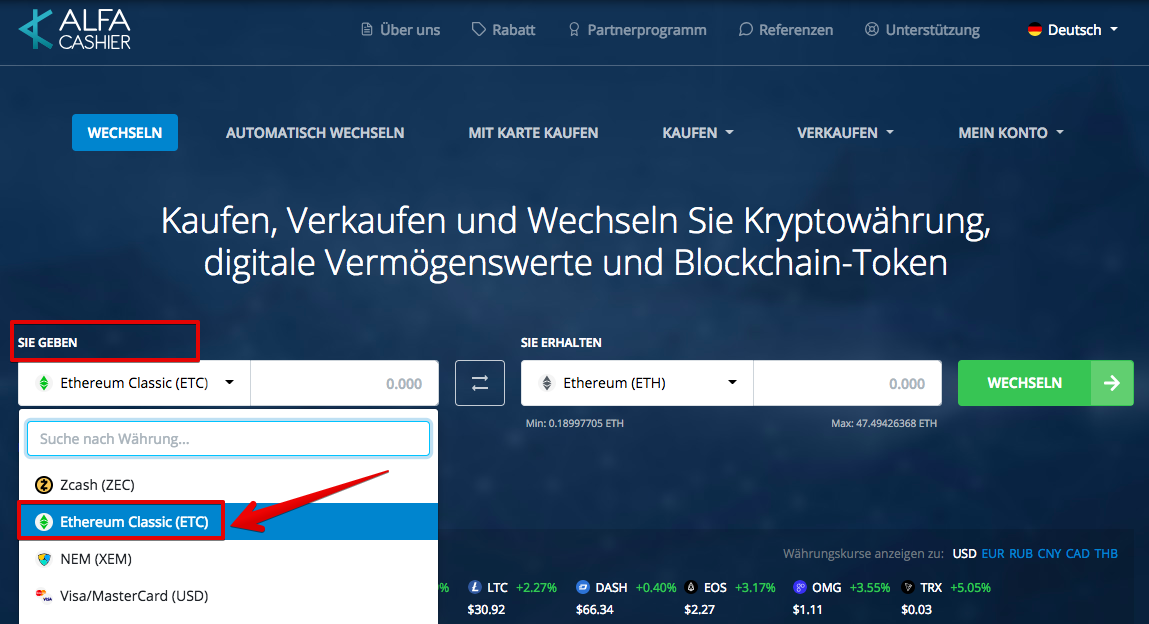Image resolution: width=1149 pixels, height=624 pixels.
Task: Click the speech bubble icon beside Referenzen
Action: (x=745, y=29)
